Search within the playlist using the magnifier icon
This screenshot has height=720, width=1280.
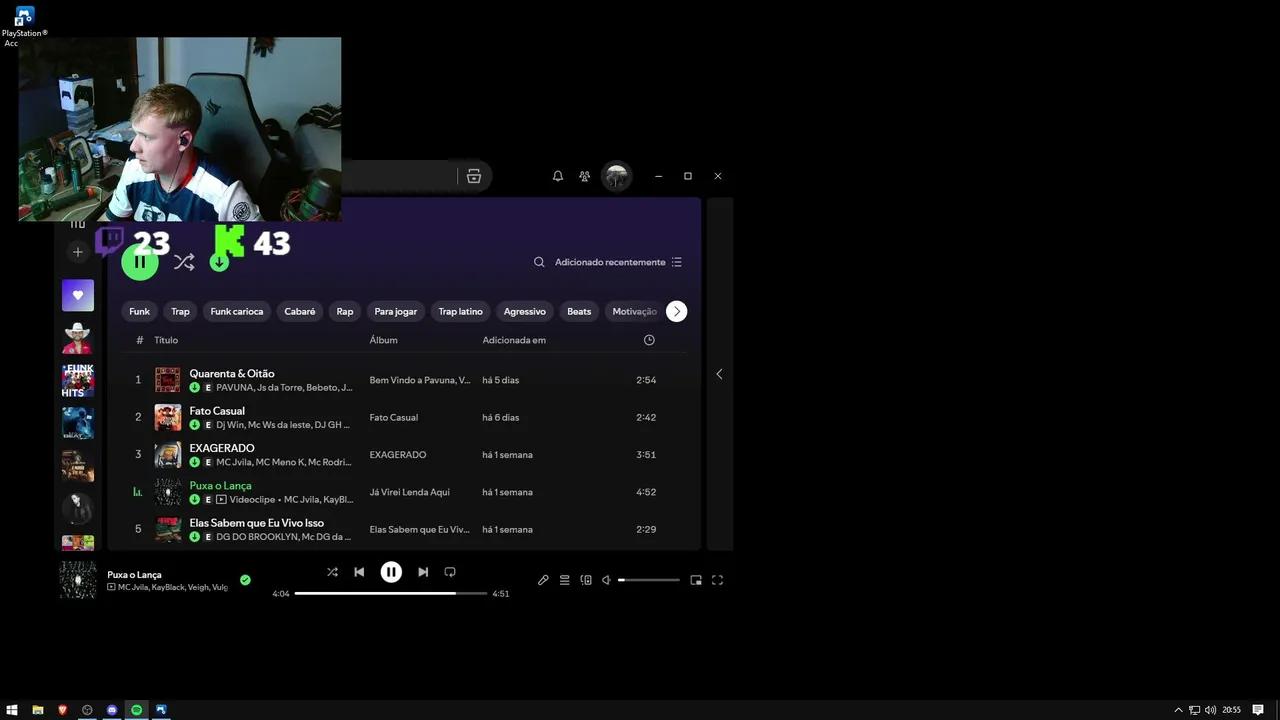pos(539,262)
